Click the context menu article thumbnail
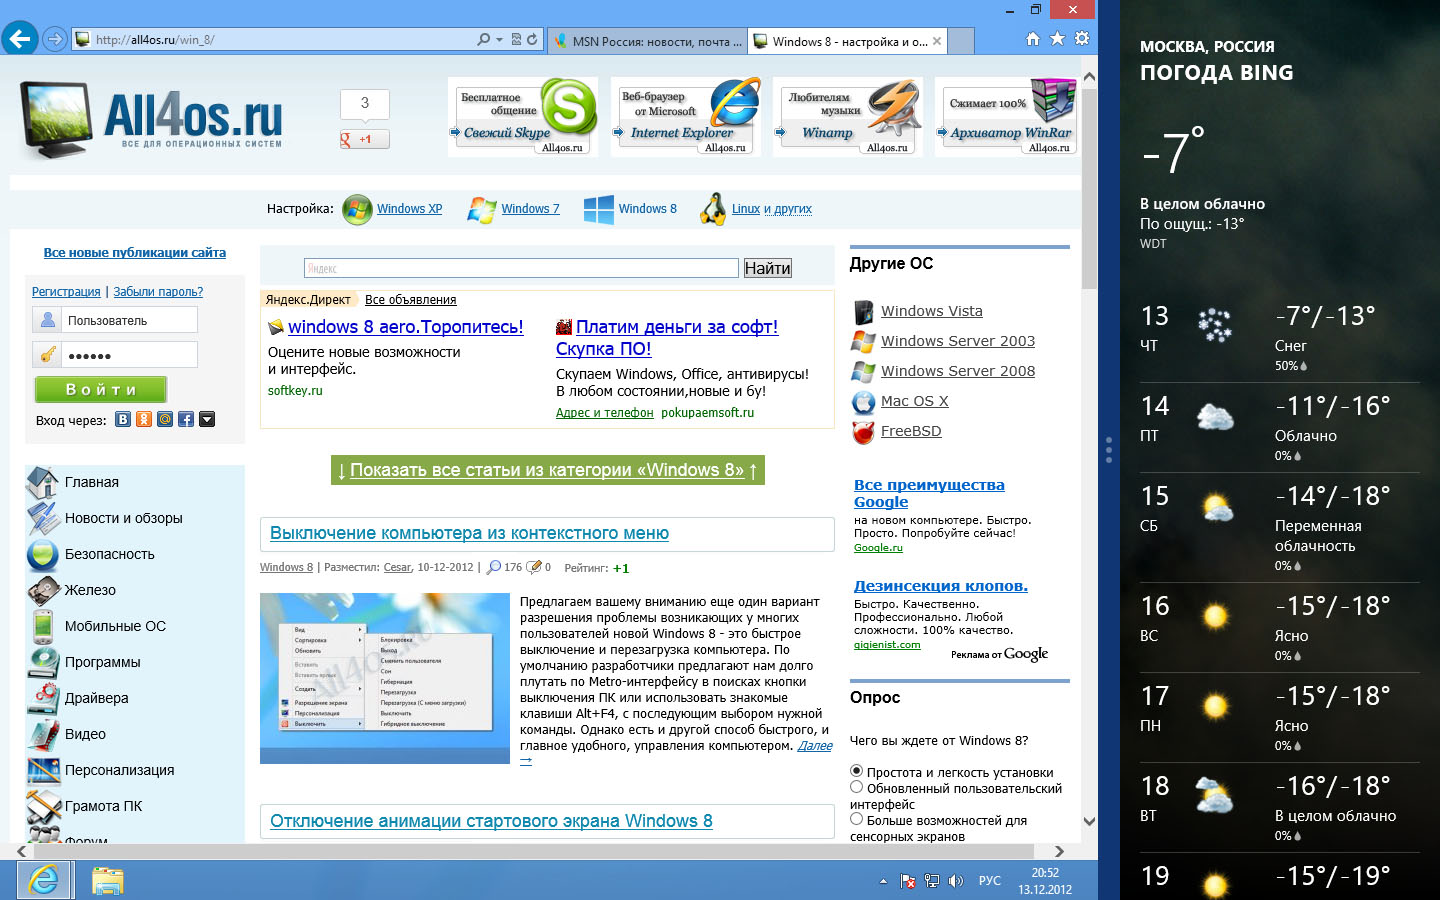 pyautogui.click(x=385, y=678)
